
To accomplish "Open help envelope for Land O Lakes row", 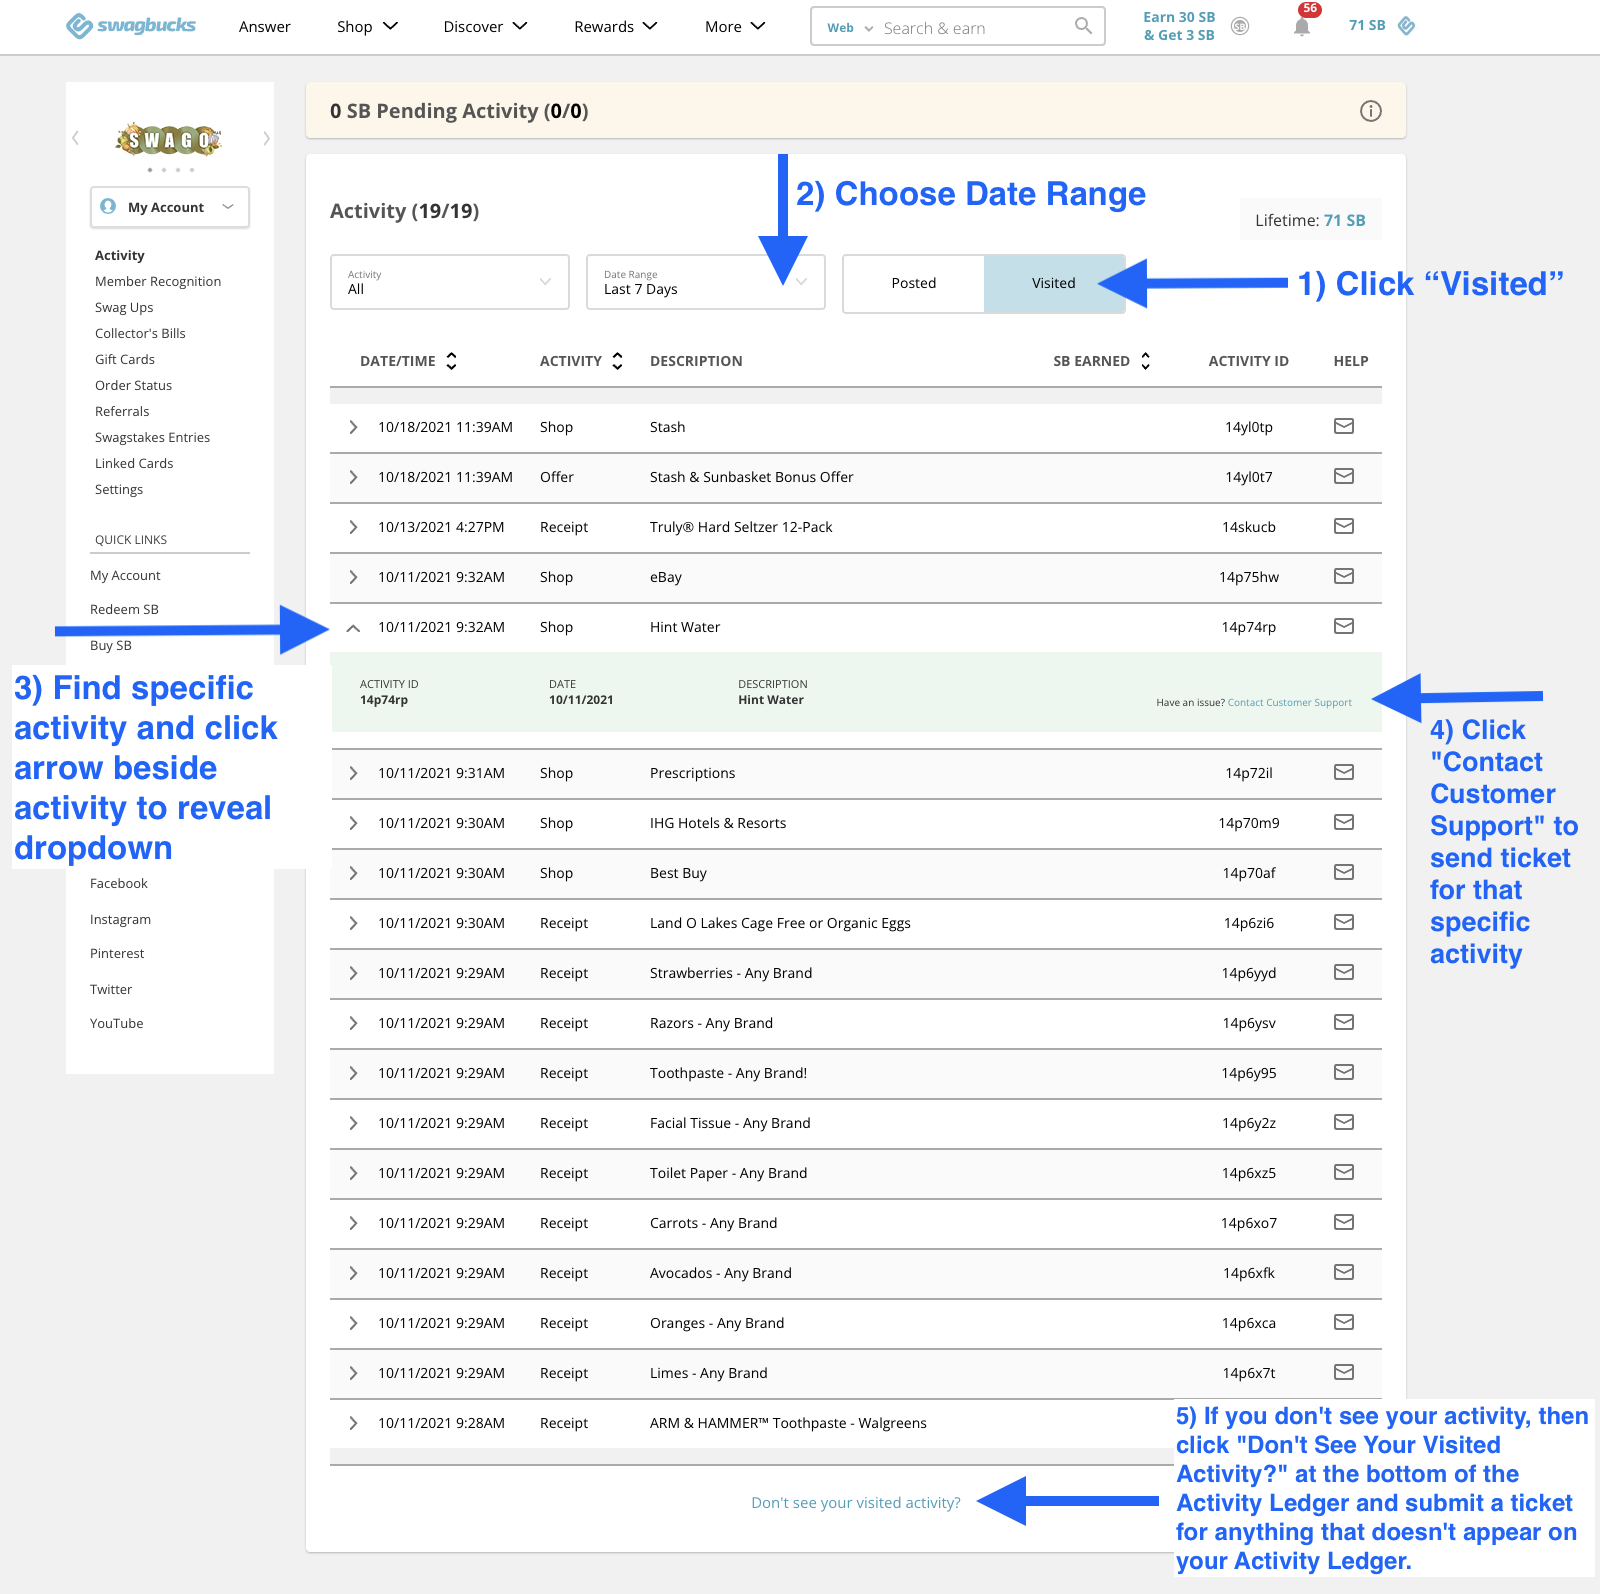I will coord(1344,922).
